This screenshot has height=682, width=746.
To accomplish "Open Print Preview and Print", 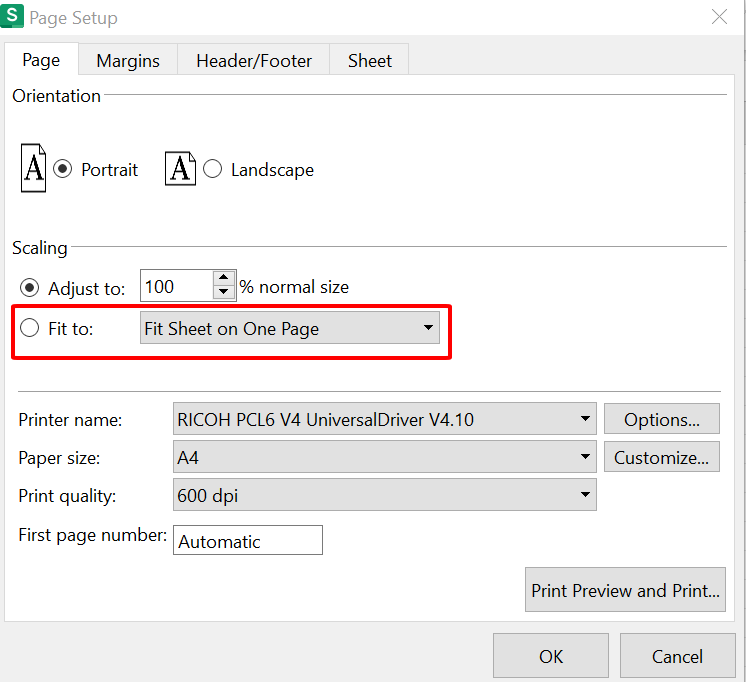I will point(625,591).
